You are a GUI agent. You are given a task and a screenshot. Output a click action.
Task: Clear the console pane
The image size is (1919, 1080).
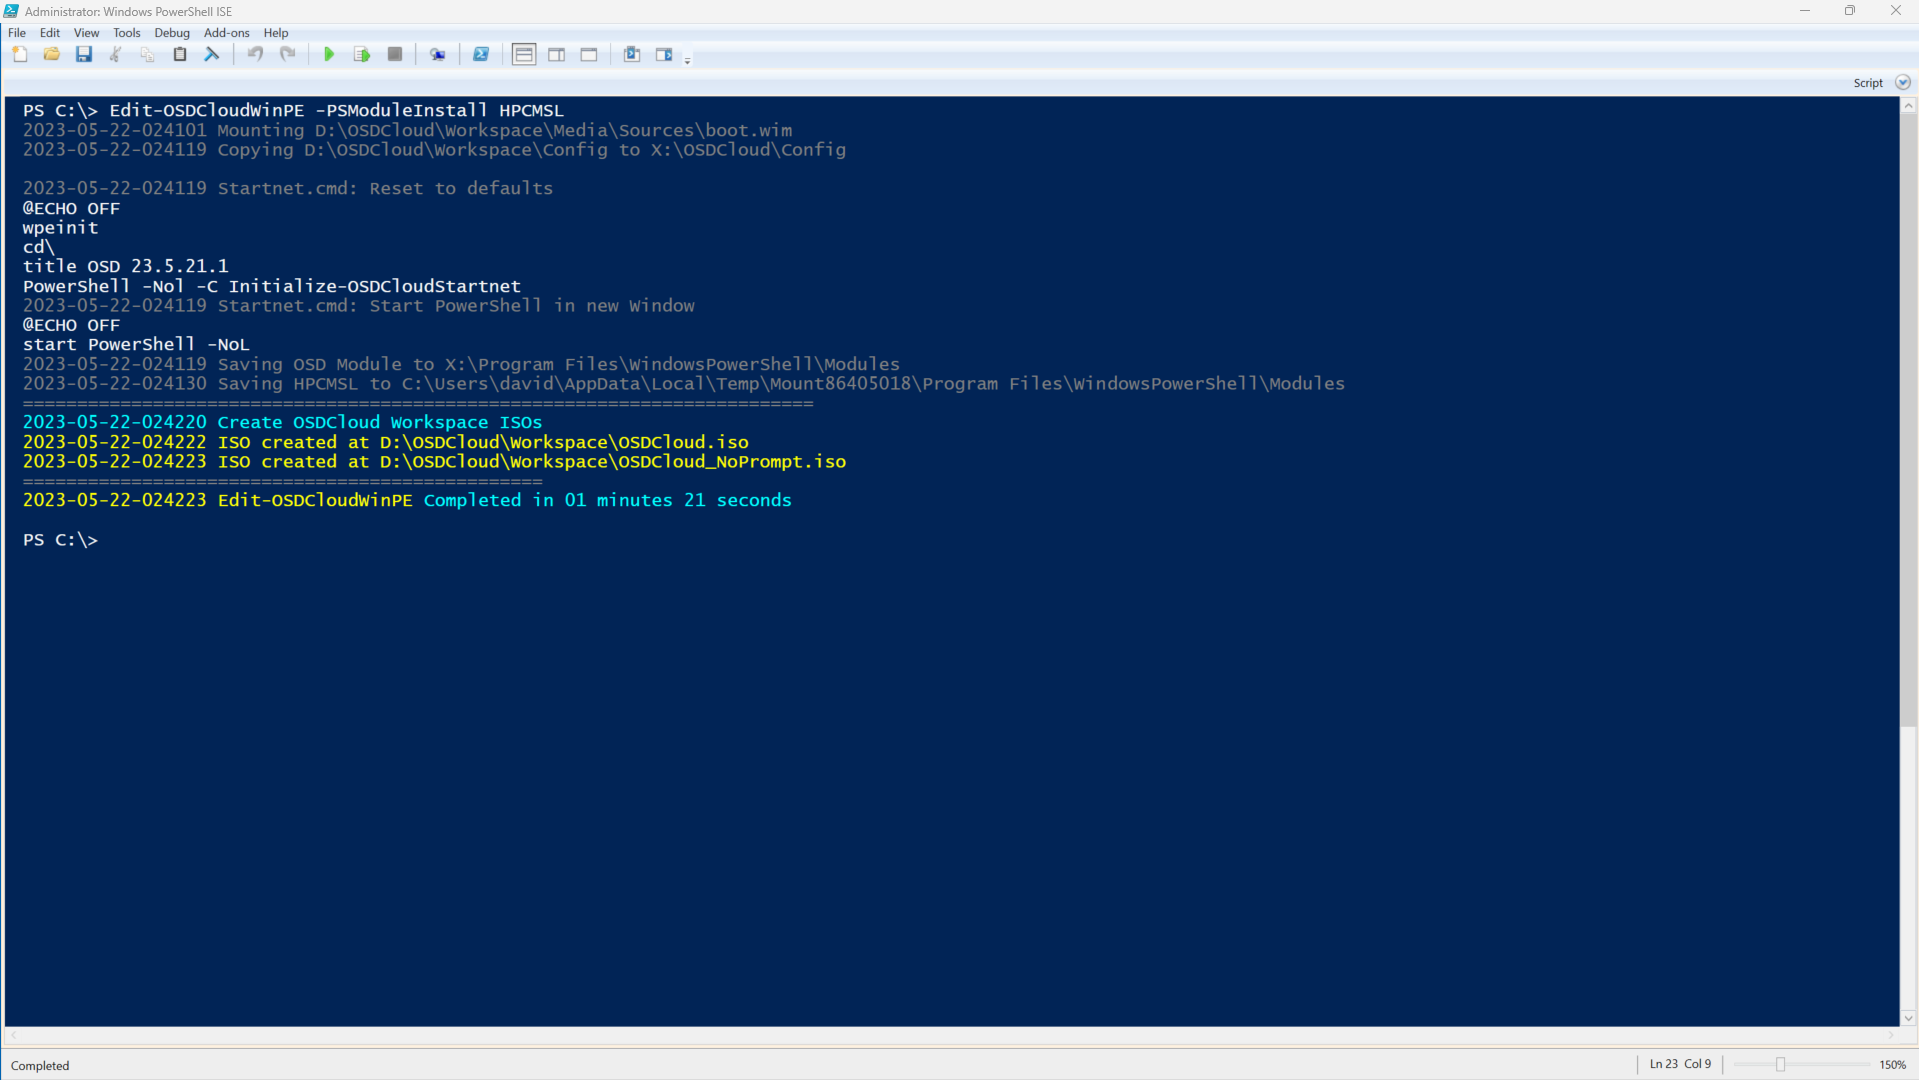click(212, 55)
